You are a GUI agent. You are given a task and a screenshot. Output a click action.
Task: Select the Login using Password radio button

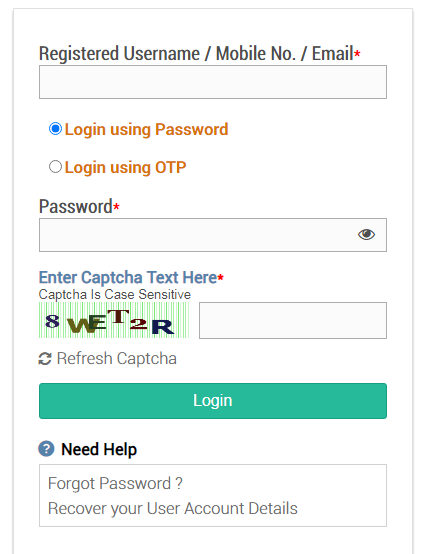click(x=55, y=129)
